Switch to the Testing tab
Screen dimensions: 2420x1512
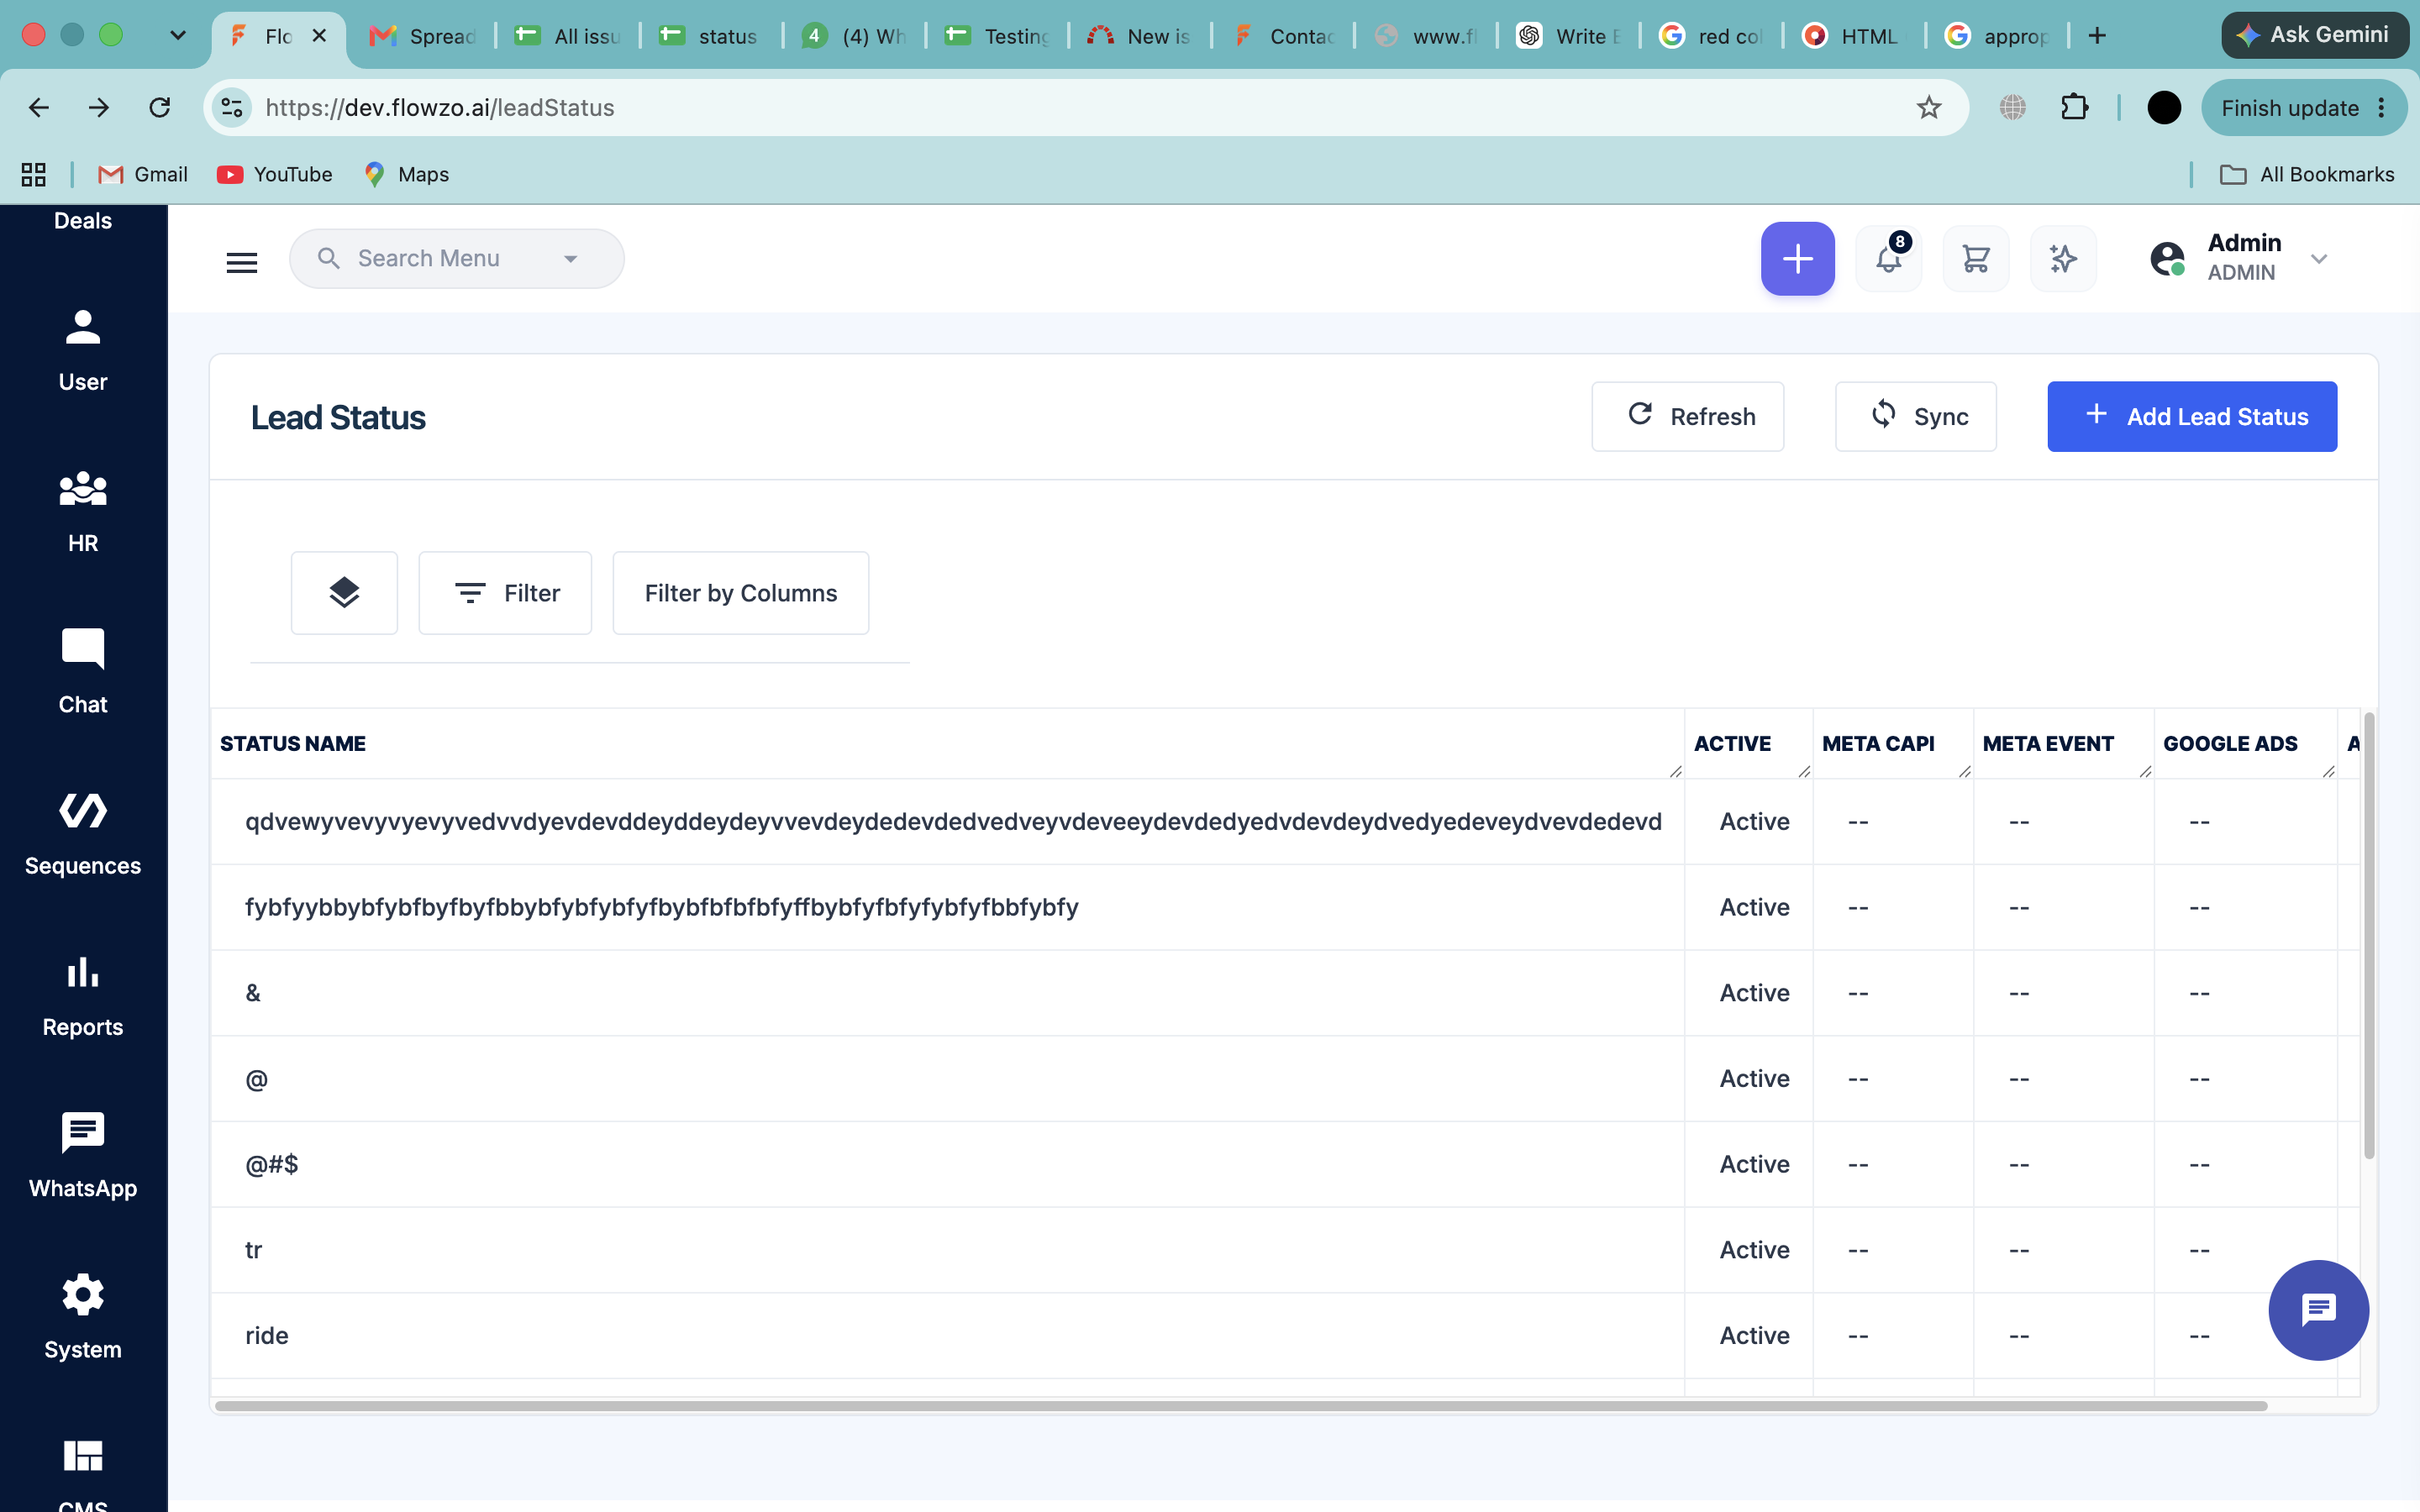[998, 36]
